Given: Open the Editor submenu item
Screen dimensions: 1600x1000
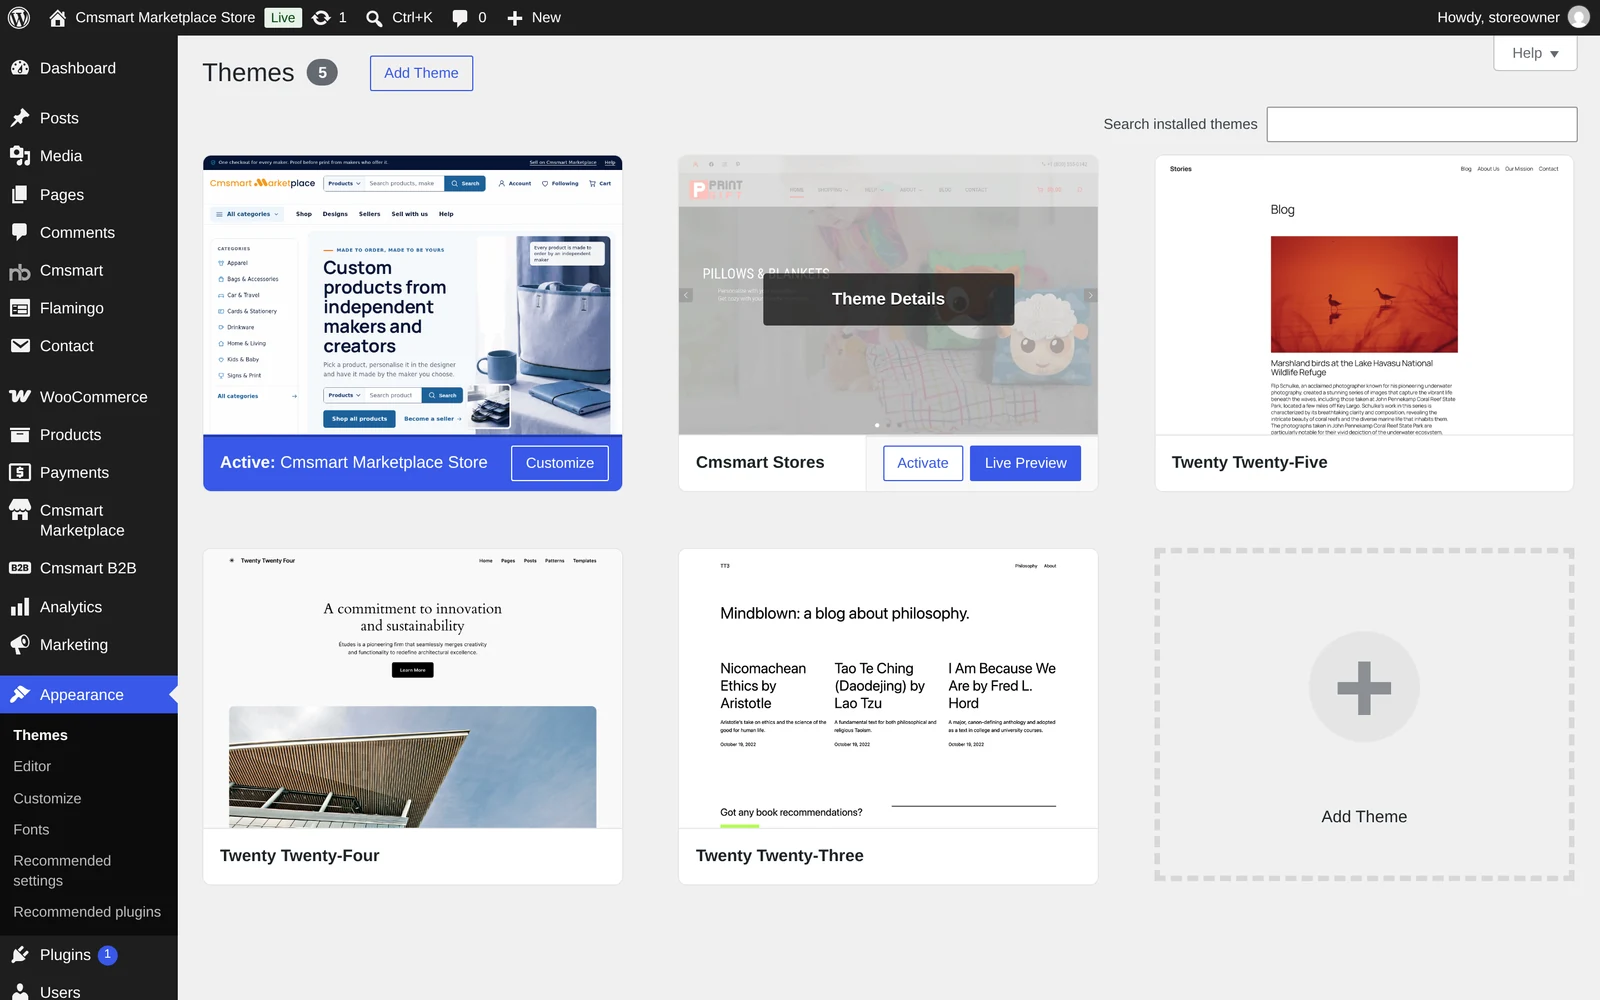Looking at the screenshot, I should (x=32, y=767).
